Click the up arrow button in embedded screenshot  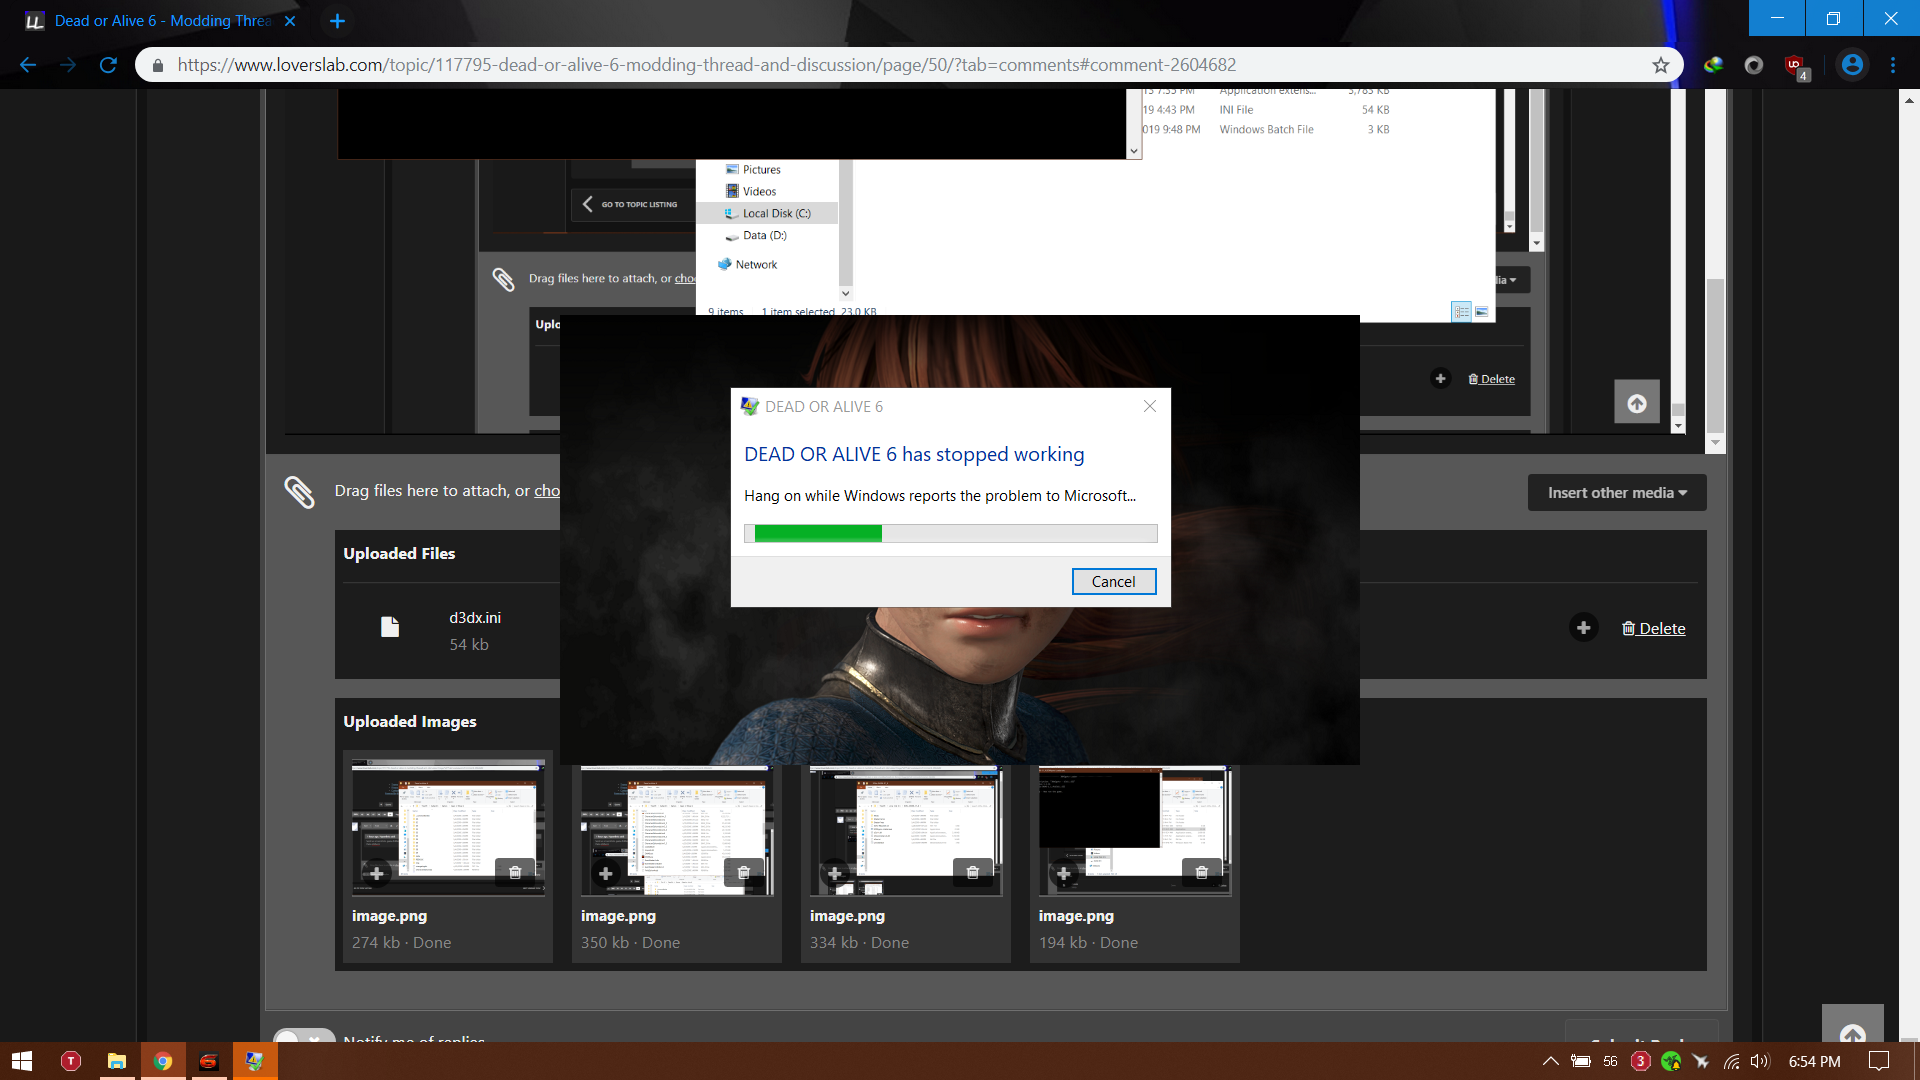[x=1637, y=403]
